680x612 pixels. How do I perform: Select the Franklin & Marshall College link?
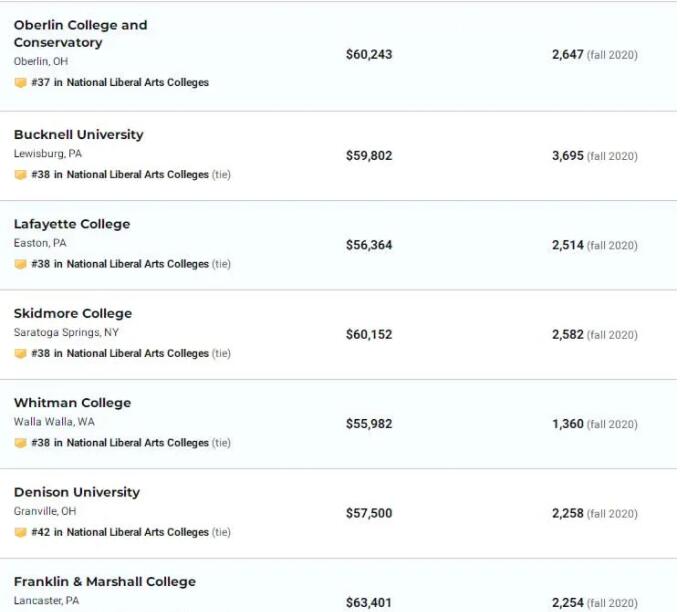[x=105, y=582]
